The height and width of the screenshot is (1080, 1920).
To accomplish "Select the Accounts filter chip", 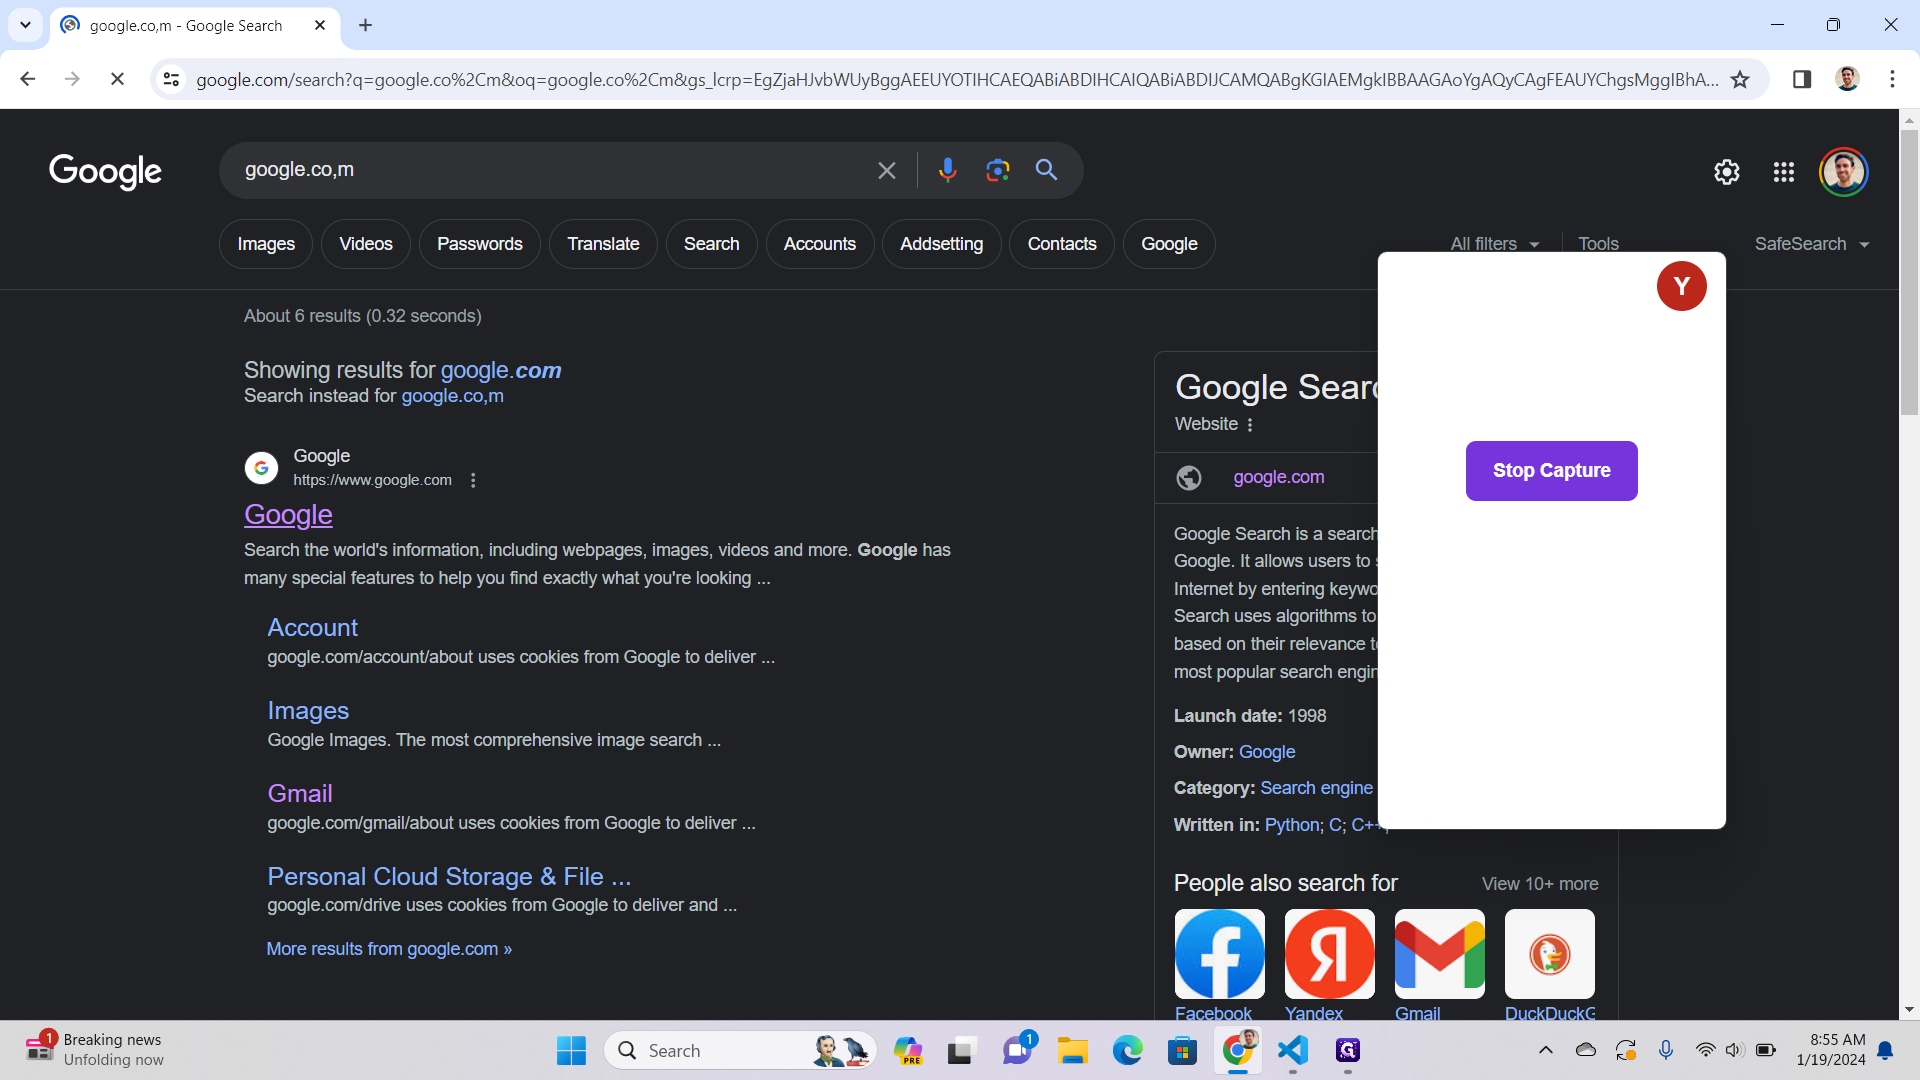I will point(819,244).
